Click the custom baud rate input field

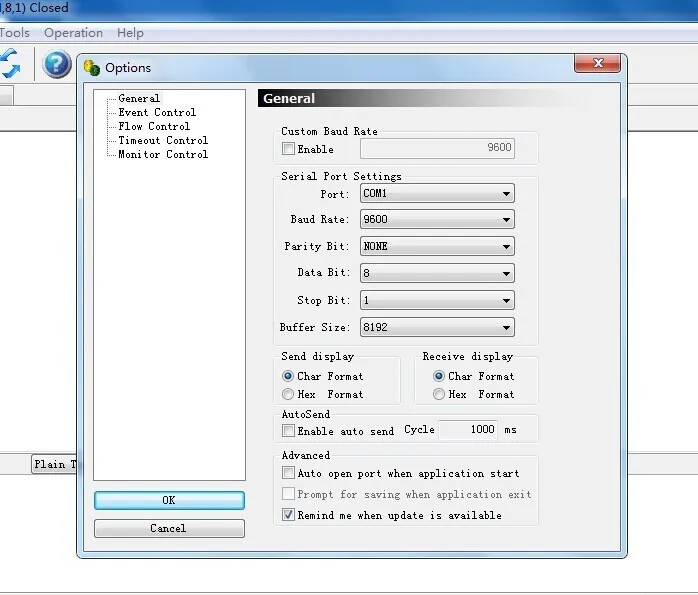[x=437, y=148]
